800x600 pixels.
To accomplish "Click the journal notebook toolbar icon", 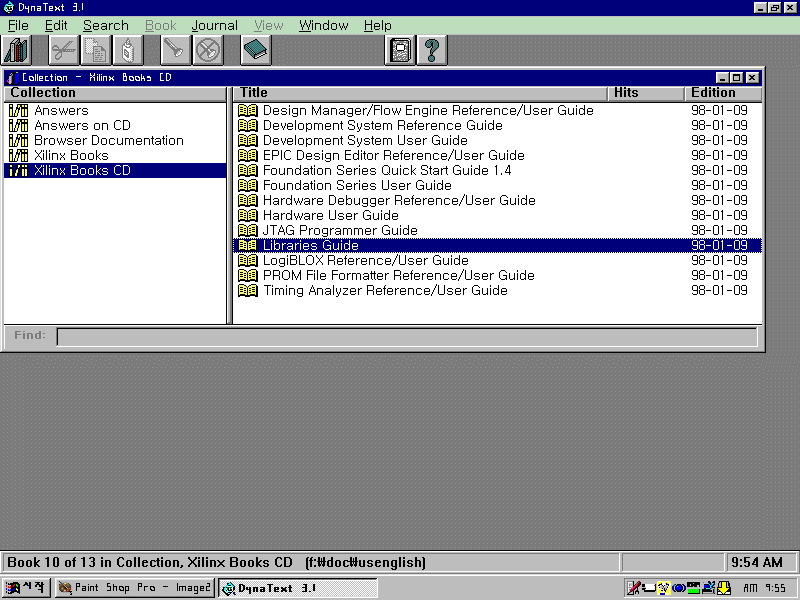I will coord(400,50).
